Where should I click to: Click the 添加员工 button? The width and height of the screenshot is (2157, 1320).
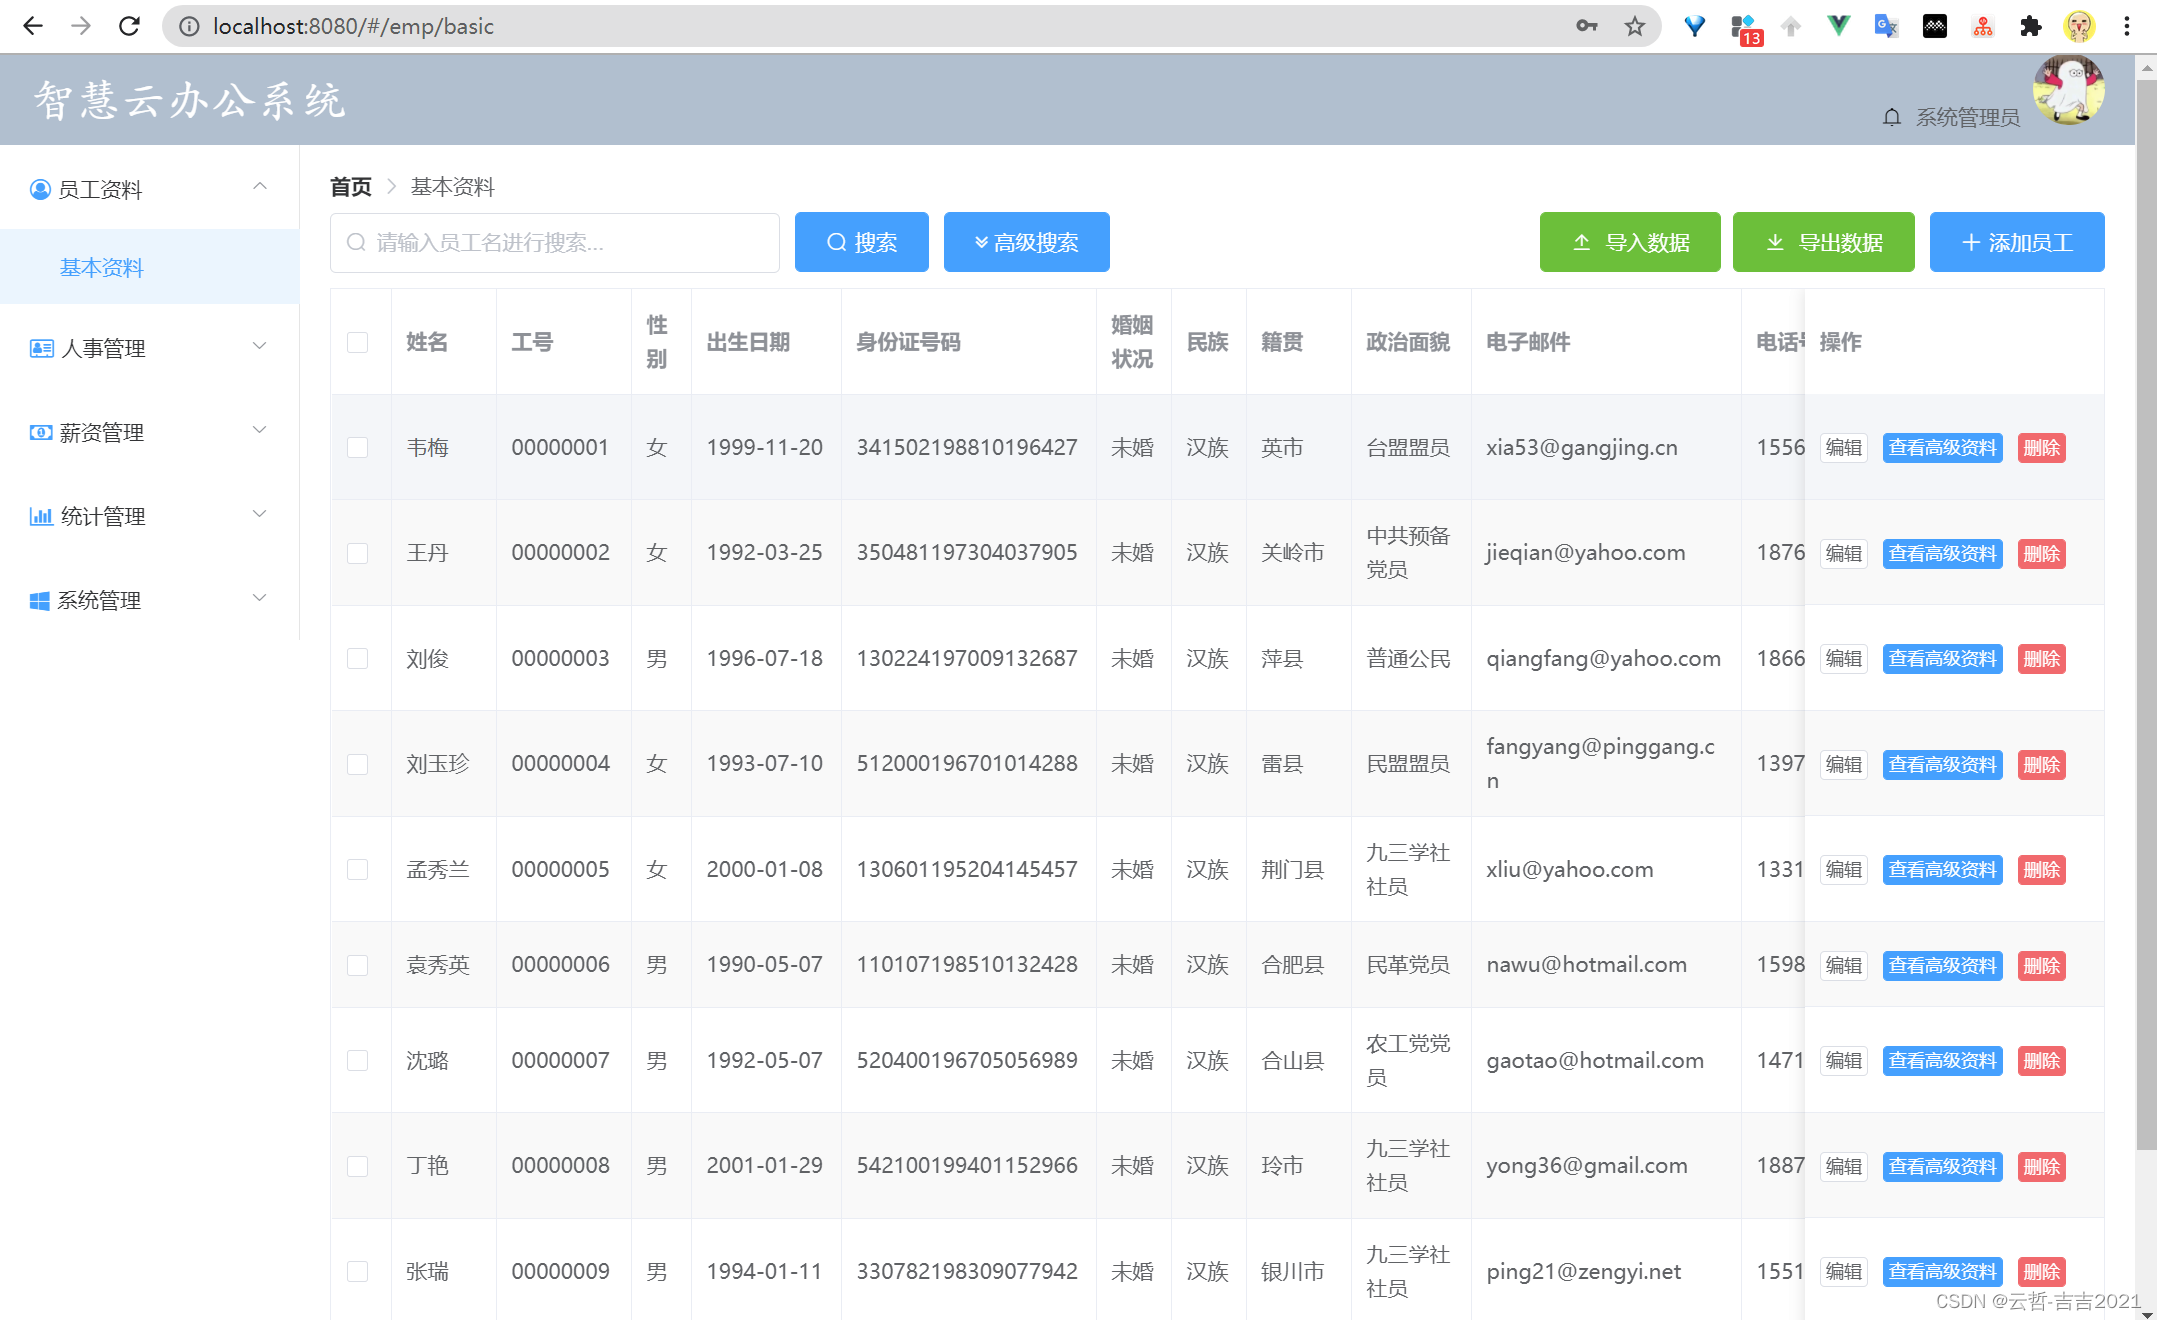click(x=2016, y=242)
